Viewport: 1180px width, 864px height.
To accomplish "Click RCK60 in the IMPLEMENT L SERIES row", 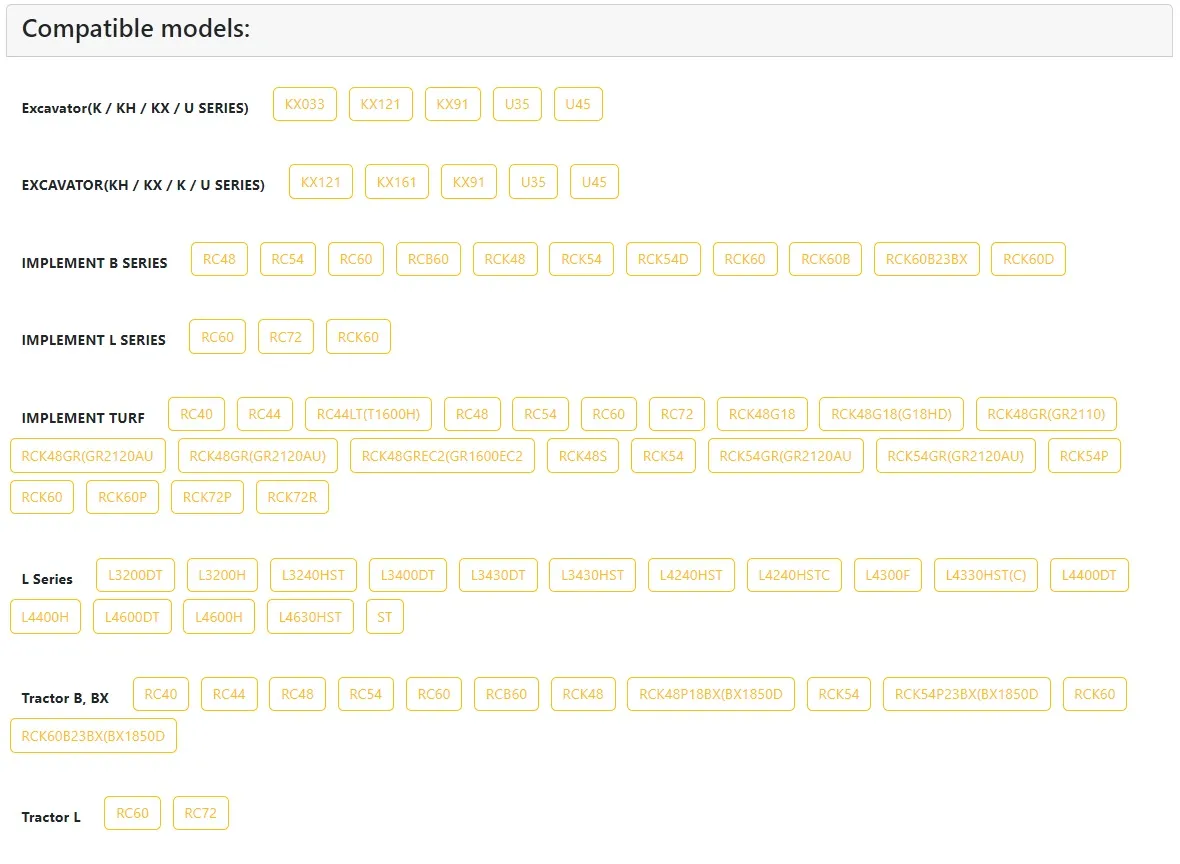I will pos(358,336).
